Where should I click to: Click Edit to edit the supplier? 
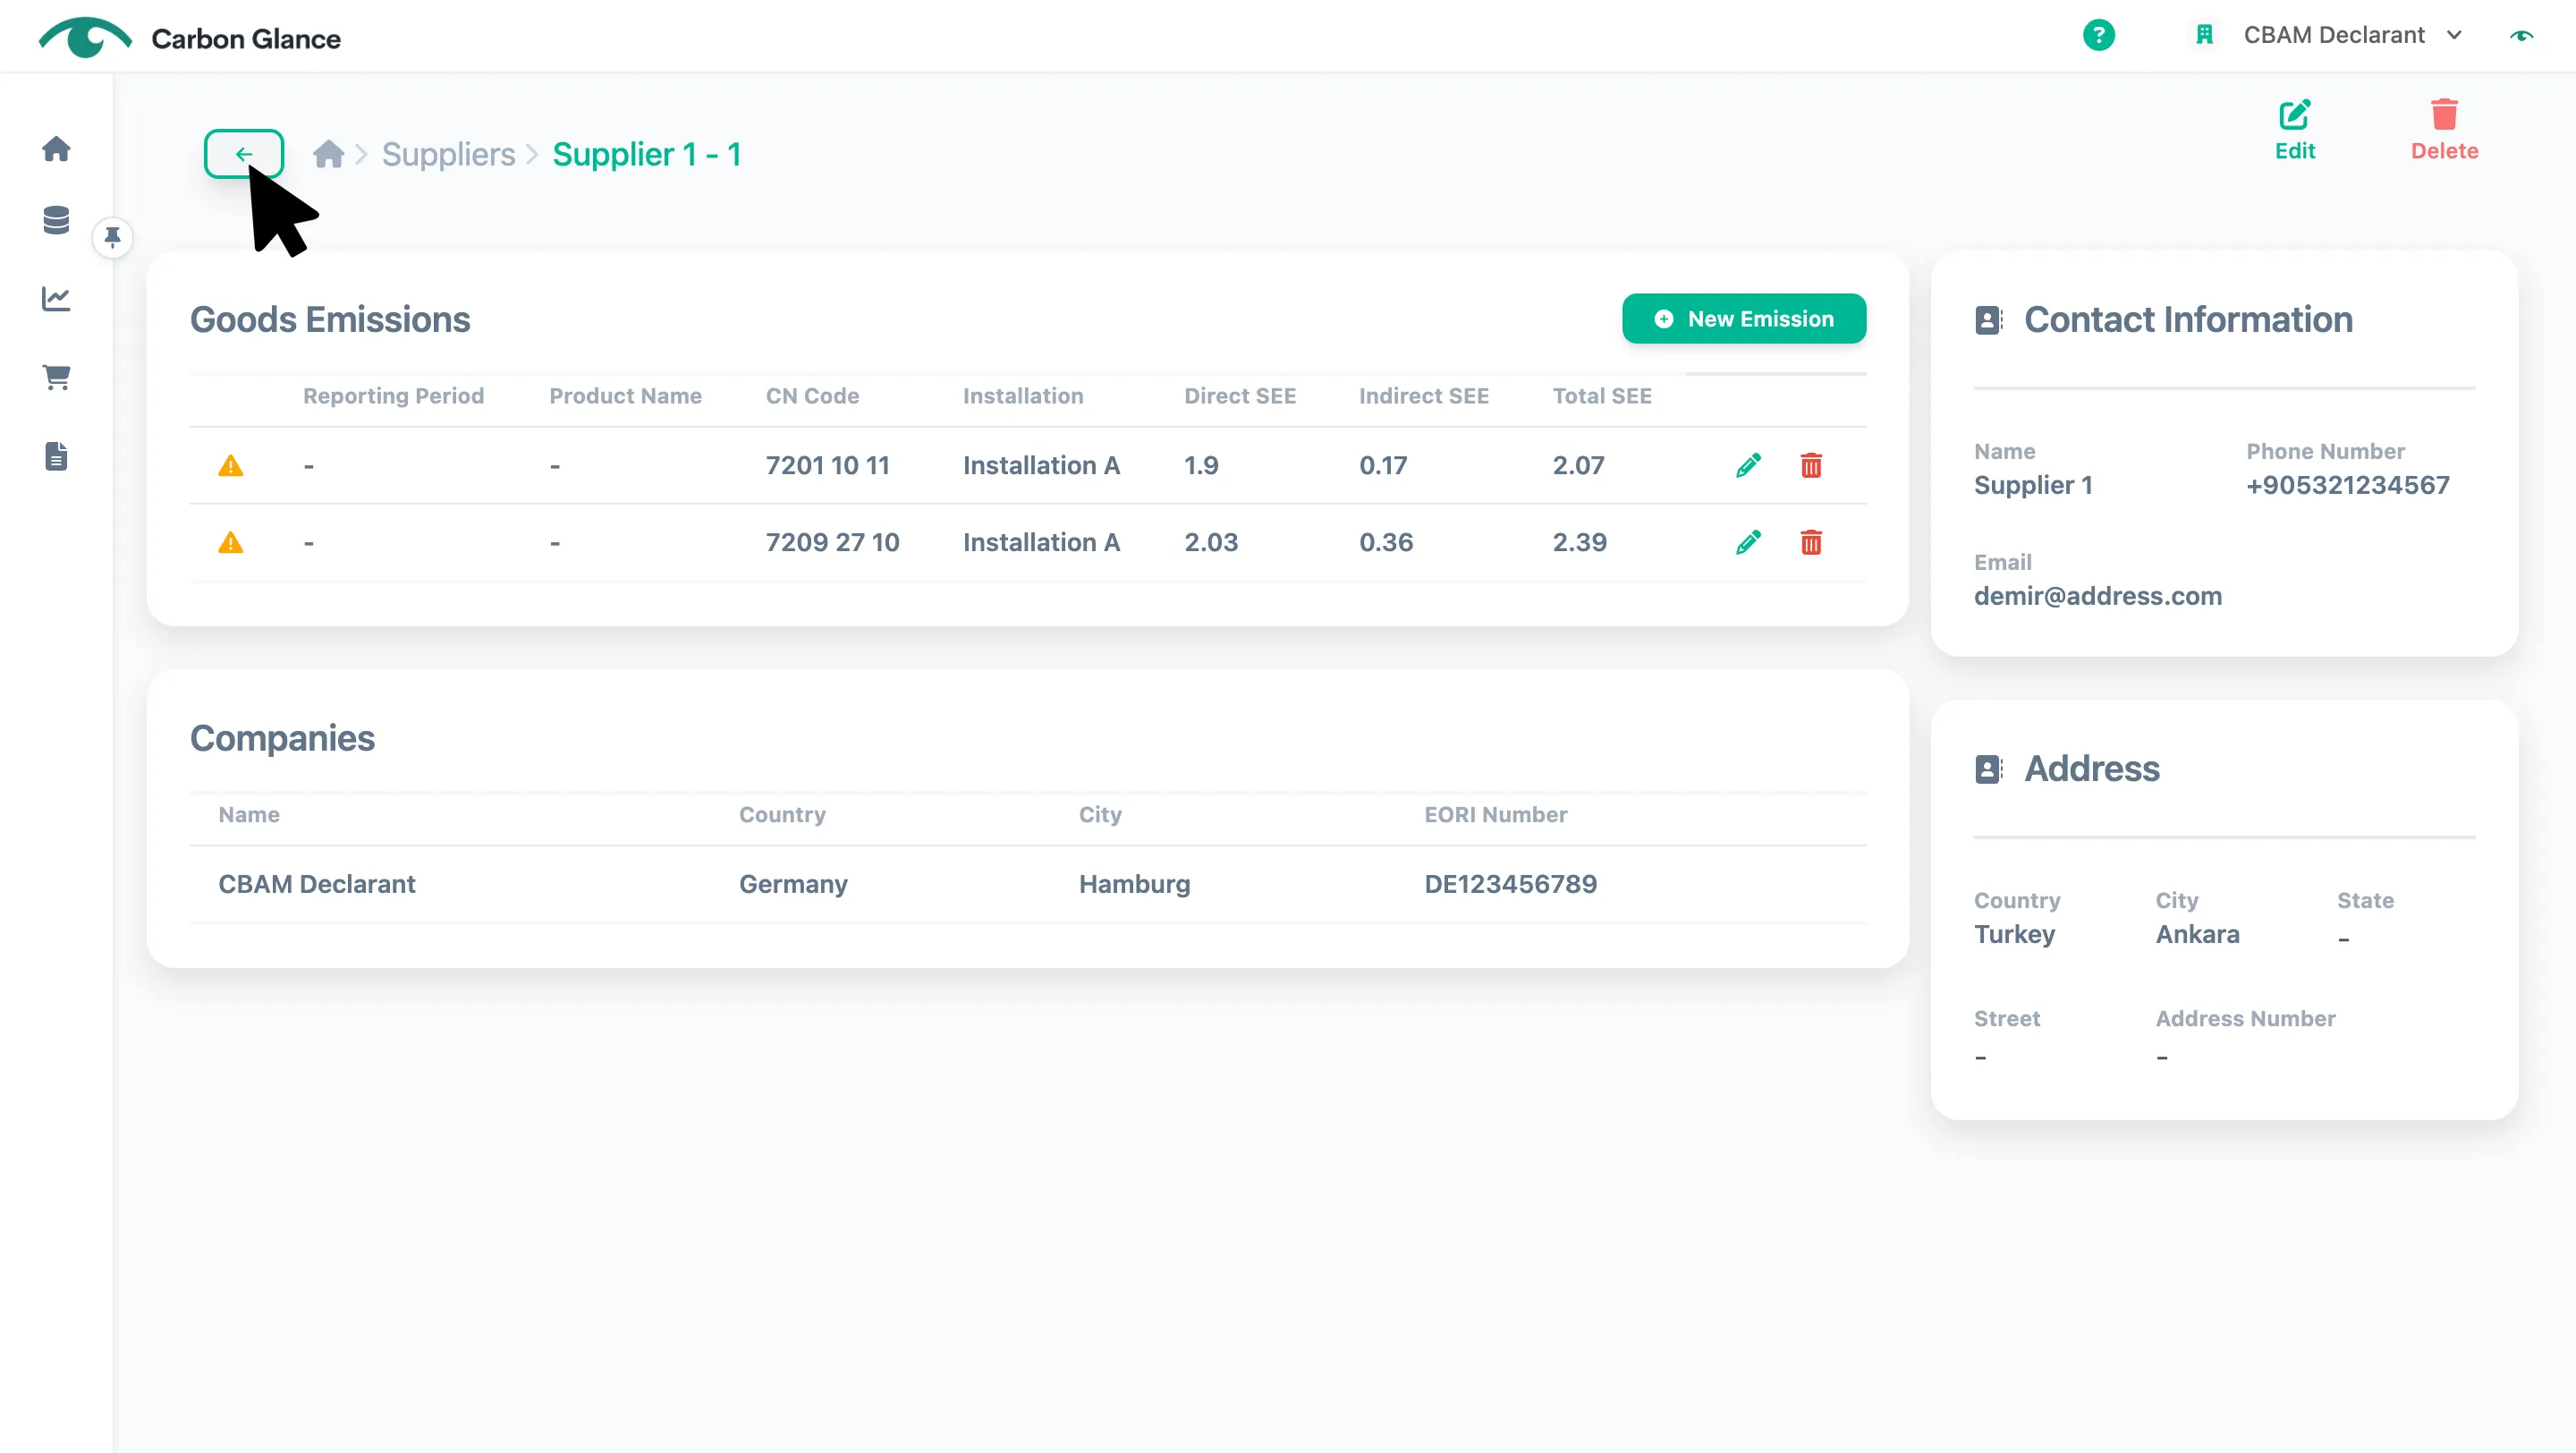pos(2294,130)
